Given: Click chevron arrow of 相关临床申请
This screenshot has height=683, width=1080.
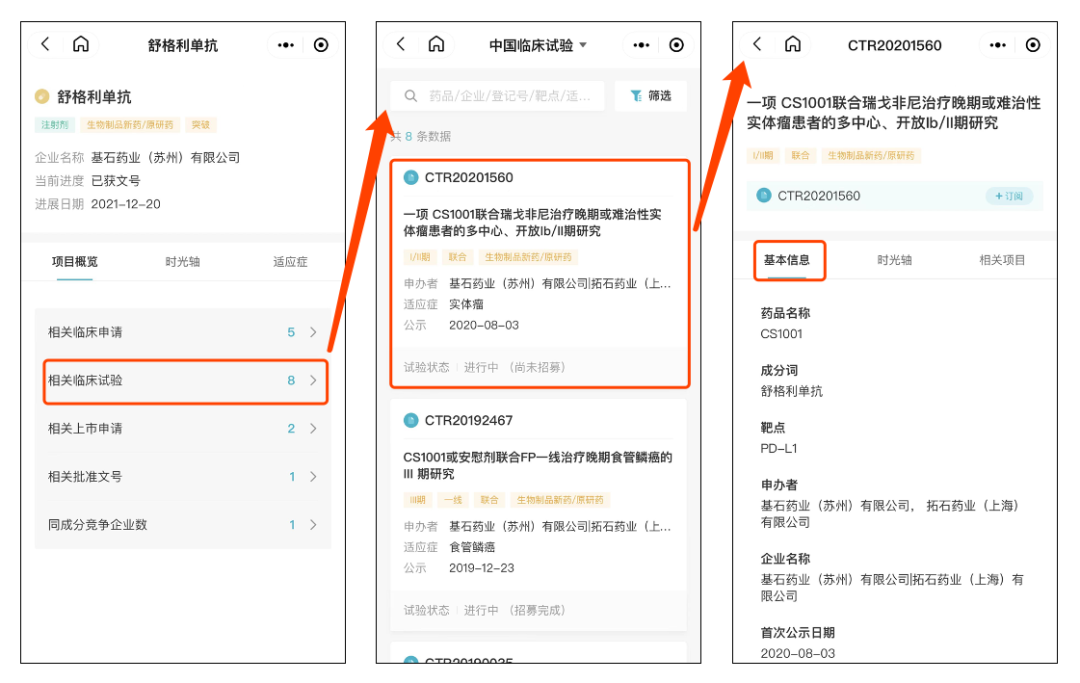Looking at the screenshot, I should coord(313,332).
